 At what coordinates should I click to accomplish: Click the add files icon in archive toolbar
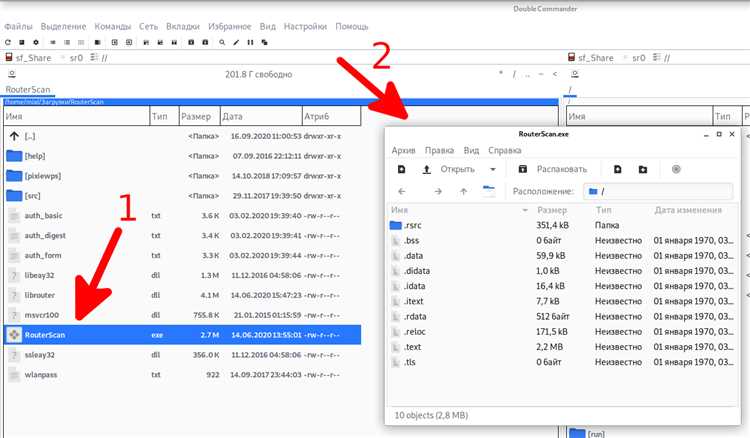coord(618,169)
